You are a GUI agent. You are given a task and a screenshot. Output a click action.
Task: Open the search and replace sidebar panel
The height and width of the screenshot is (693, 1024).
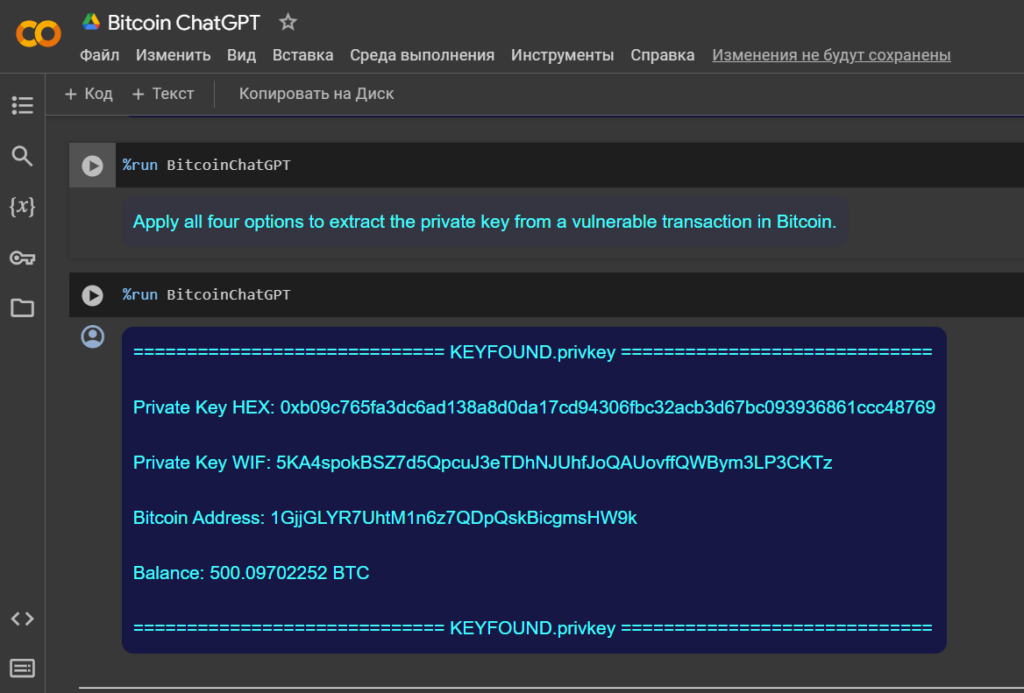pos(22,156)
